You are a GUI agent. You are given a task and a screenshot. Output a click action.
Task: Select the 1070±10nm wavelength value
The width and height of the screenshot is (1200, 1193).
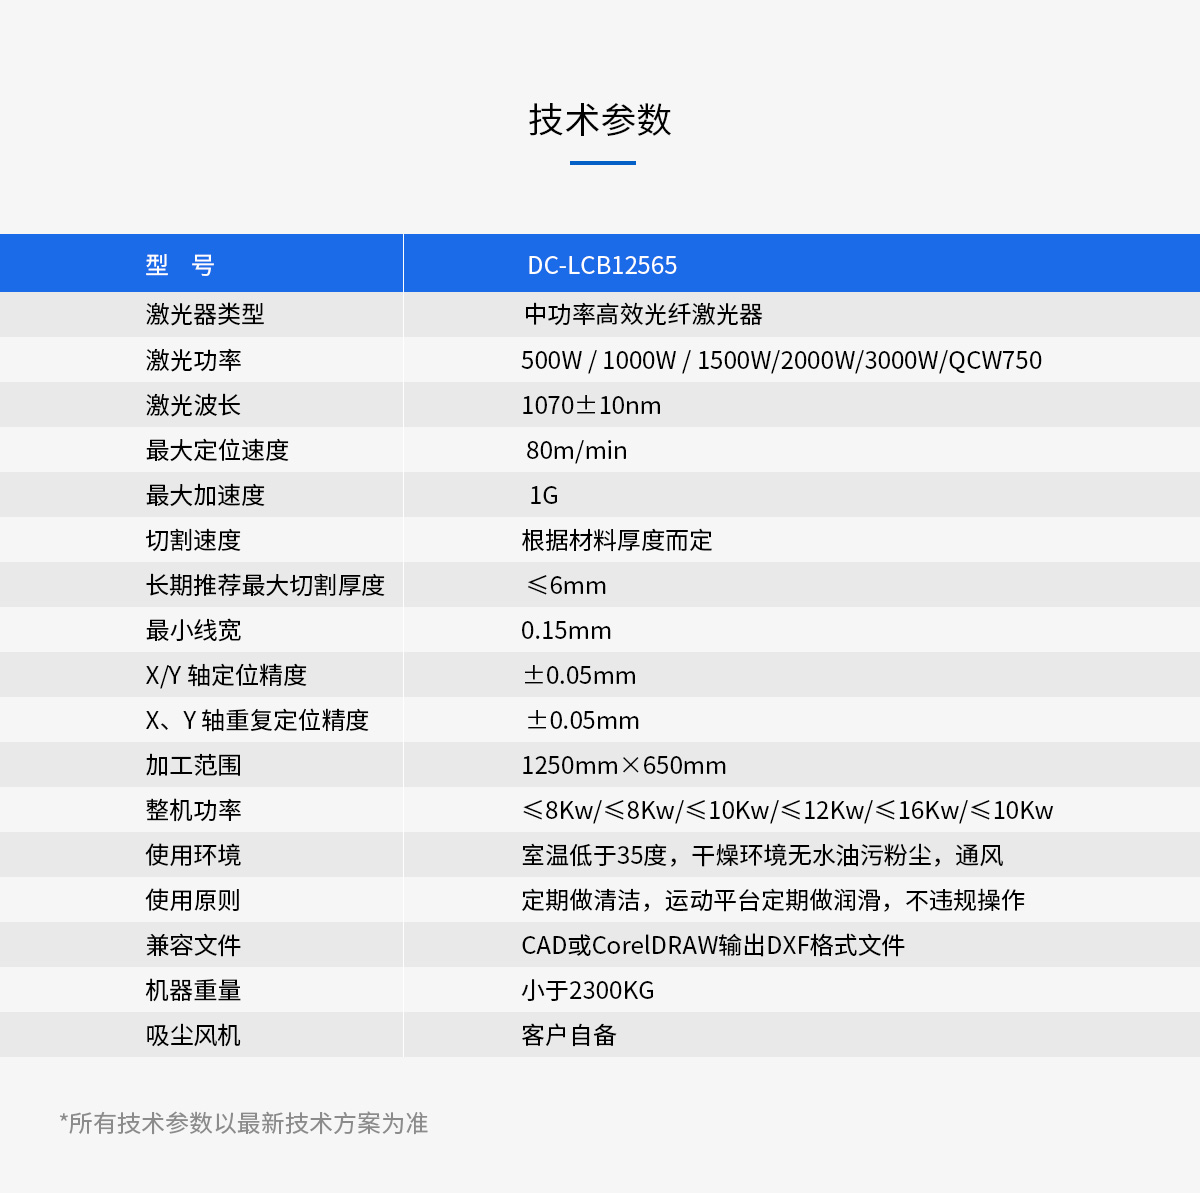(591, 405)
